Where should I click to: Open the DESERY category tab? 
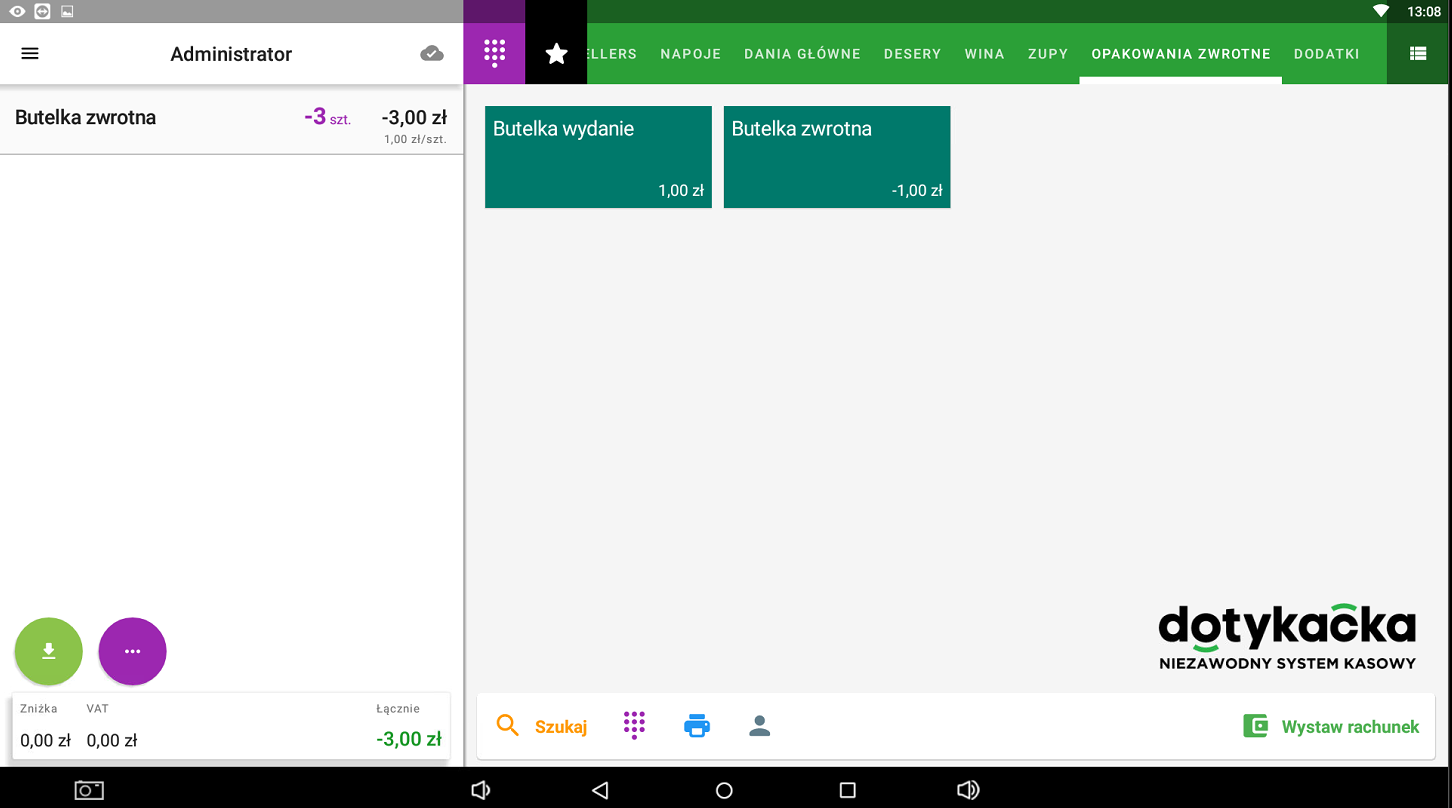pos(912,54)
